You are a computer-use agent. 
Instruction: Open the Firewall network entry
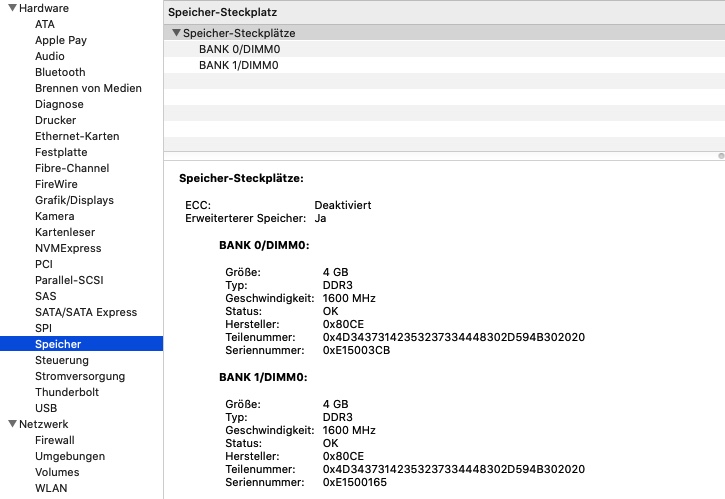(55, 440)
